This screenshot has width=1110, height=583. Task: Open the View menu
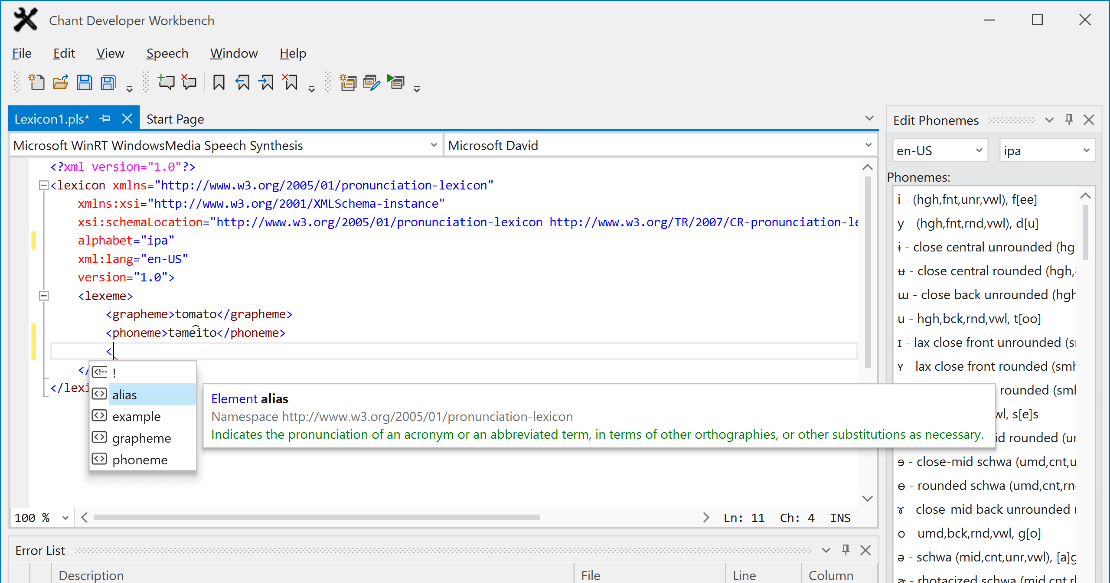point(110,53)
